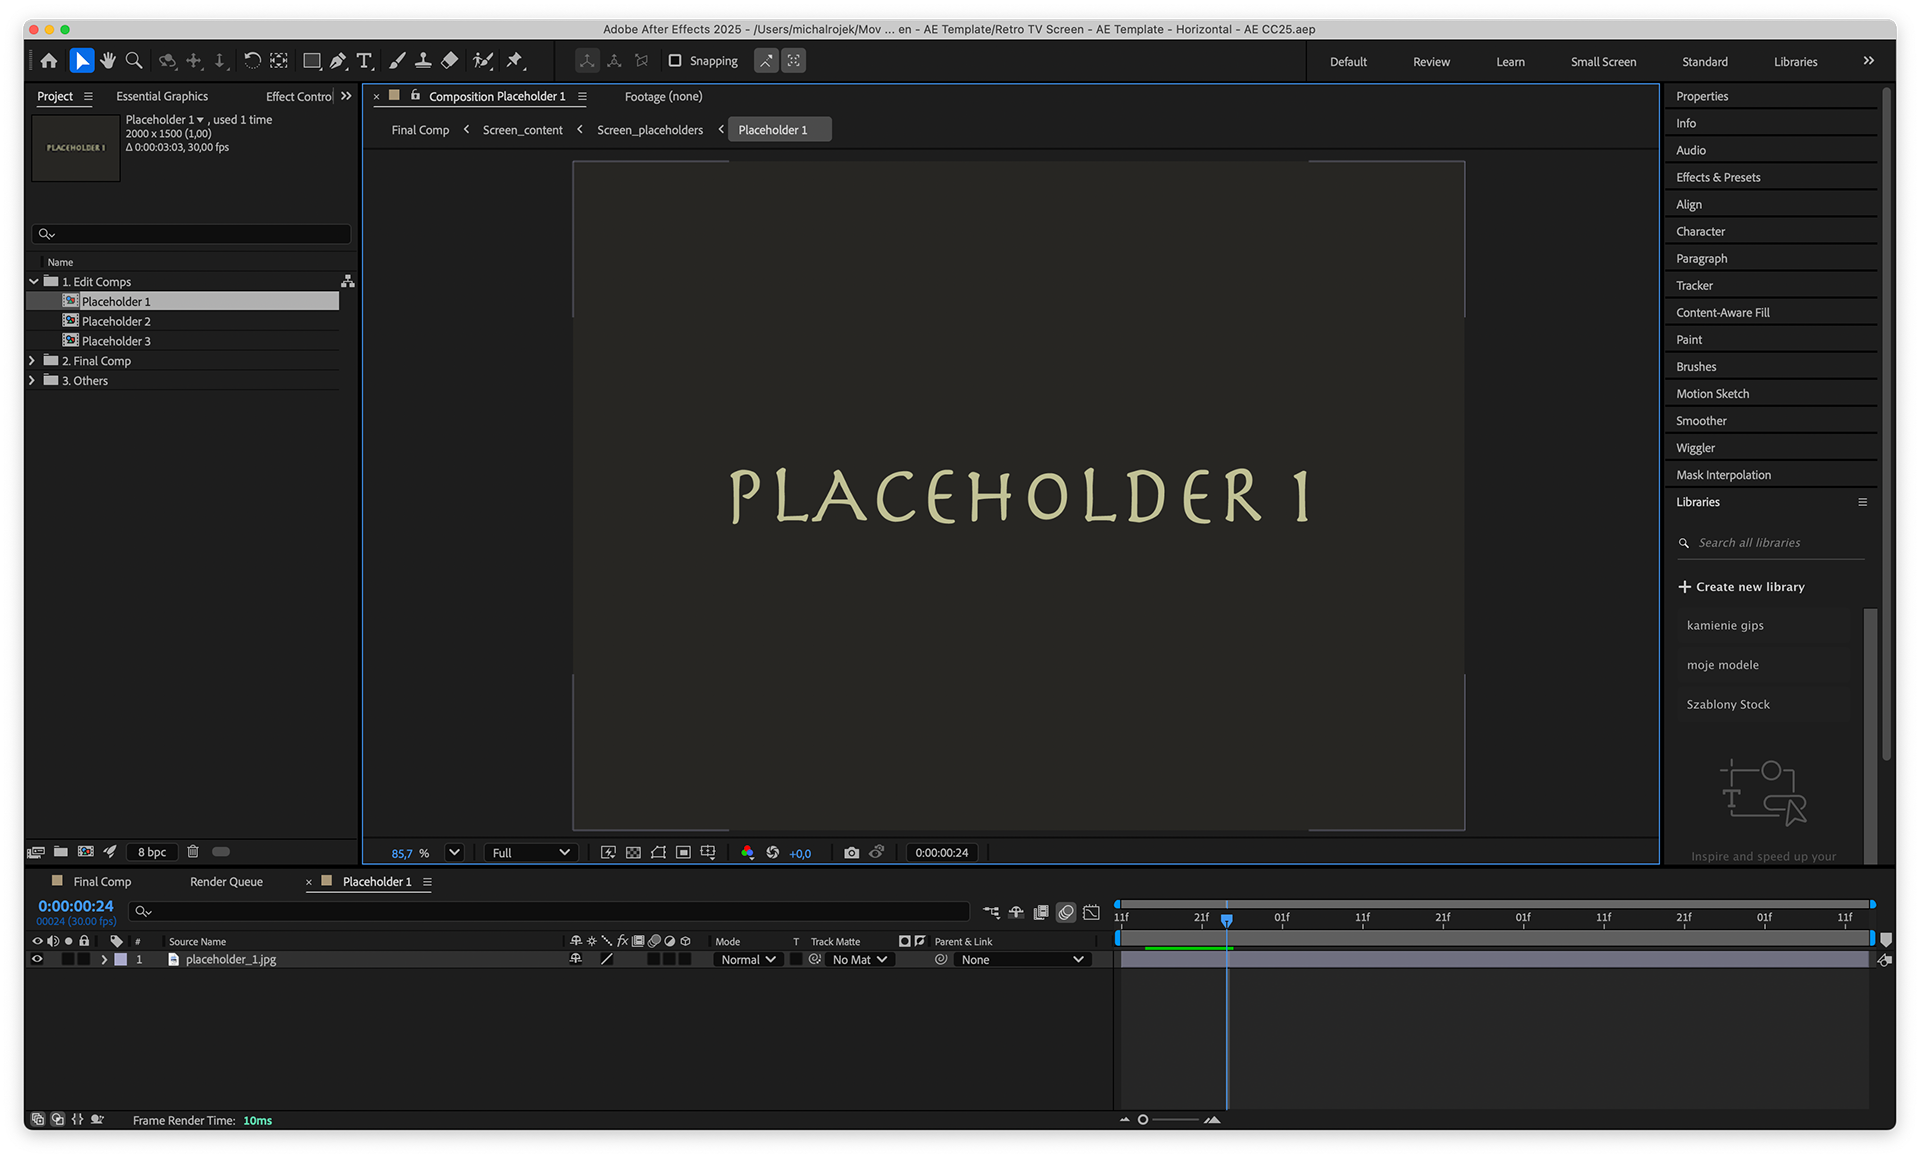Image resolution: width=1920 pixels, height=1158 pixels.
Task: Expand the 2. Final Comp folder
Action: [32, 361]
